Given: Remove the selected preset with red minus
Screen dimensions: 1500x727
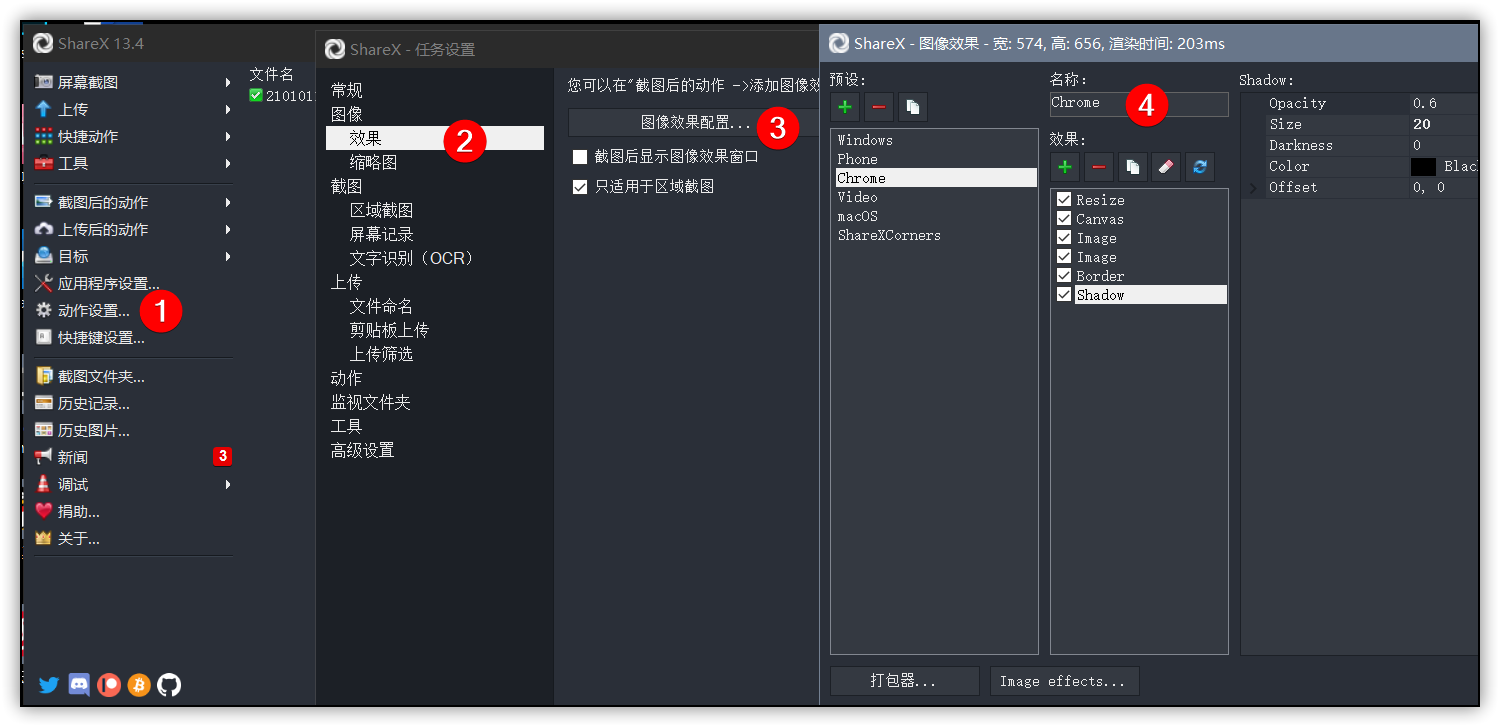Looking at the screenshot, I should click(x=879, y=106).
